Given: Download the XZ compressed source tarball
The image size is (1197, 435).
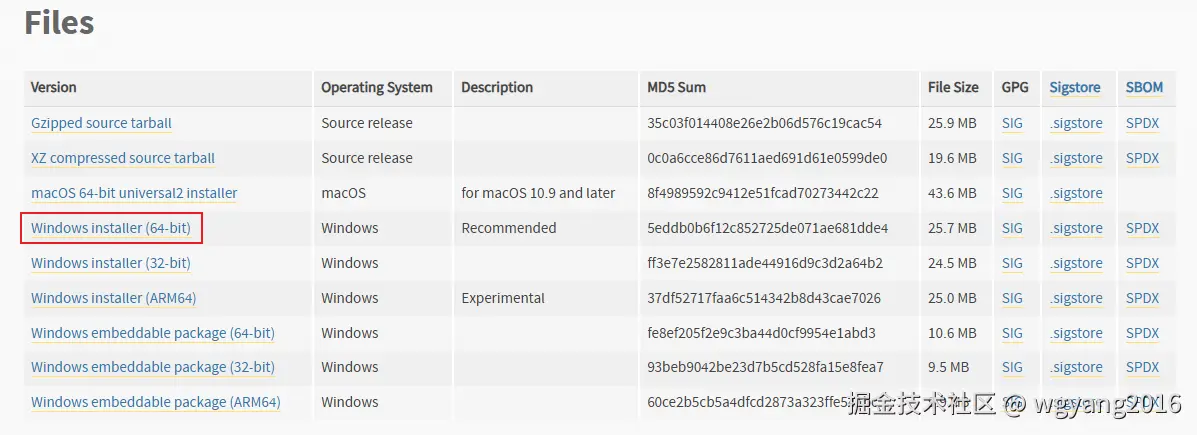Looking at the screenshot, I should [x=122, y=158].
